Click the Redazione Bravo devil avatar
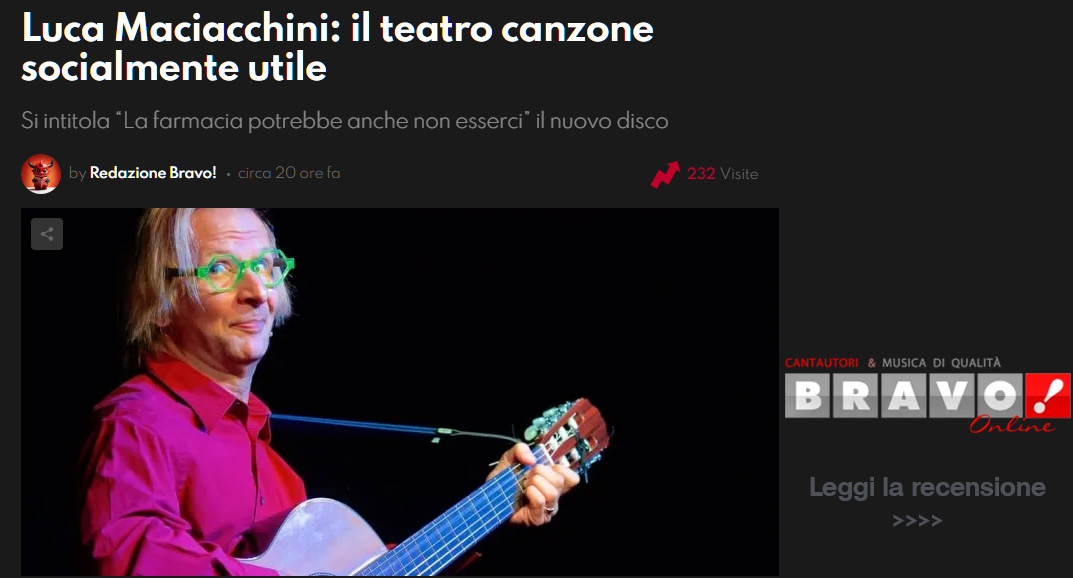Screen dimensions: 1073x578 pos(41,174)
